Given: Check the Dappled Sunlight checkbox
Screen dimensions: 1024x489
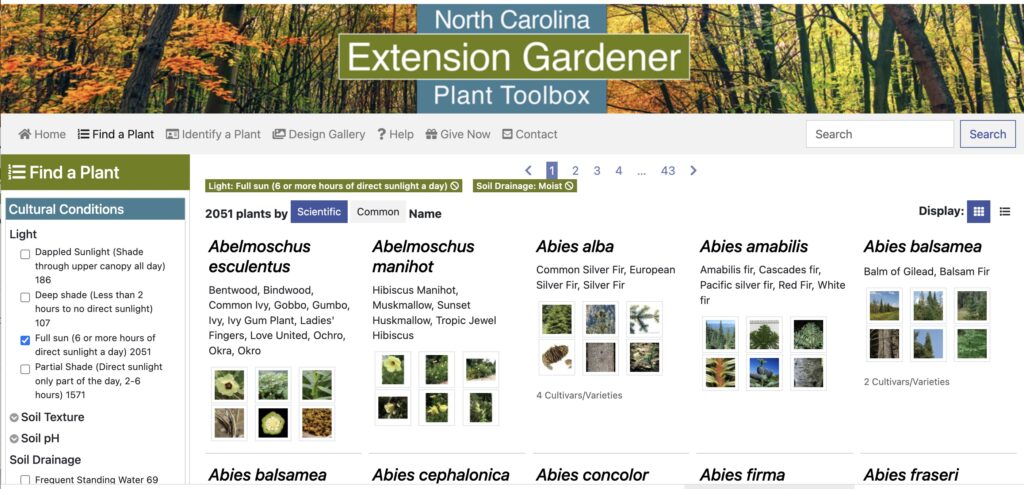Looking at the screenshot, I should (x=25, y=254).
